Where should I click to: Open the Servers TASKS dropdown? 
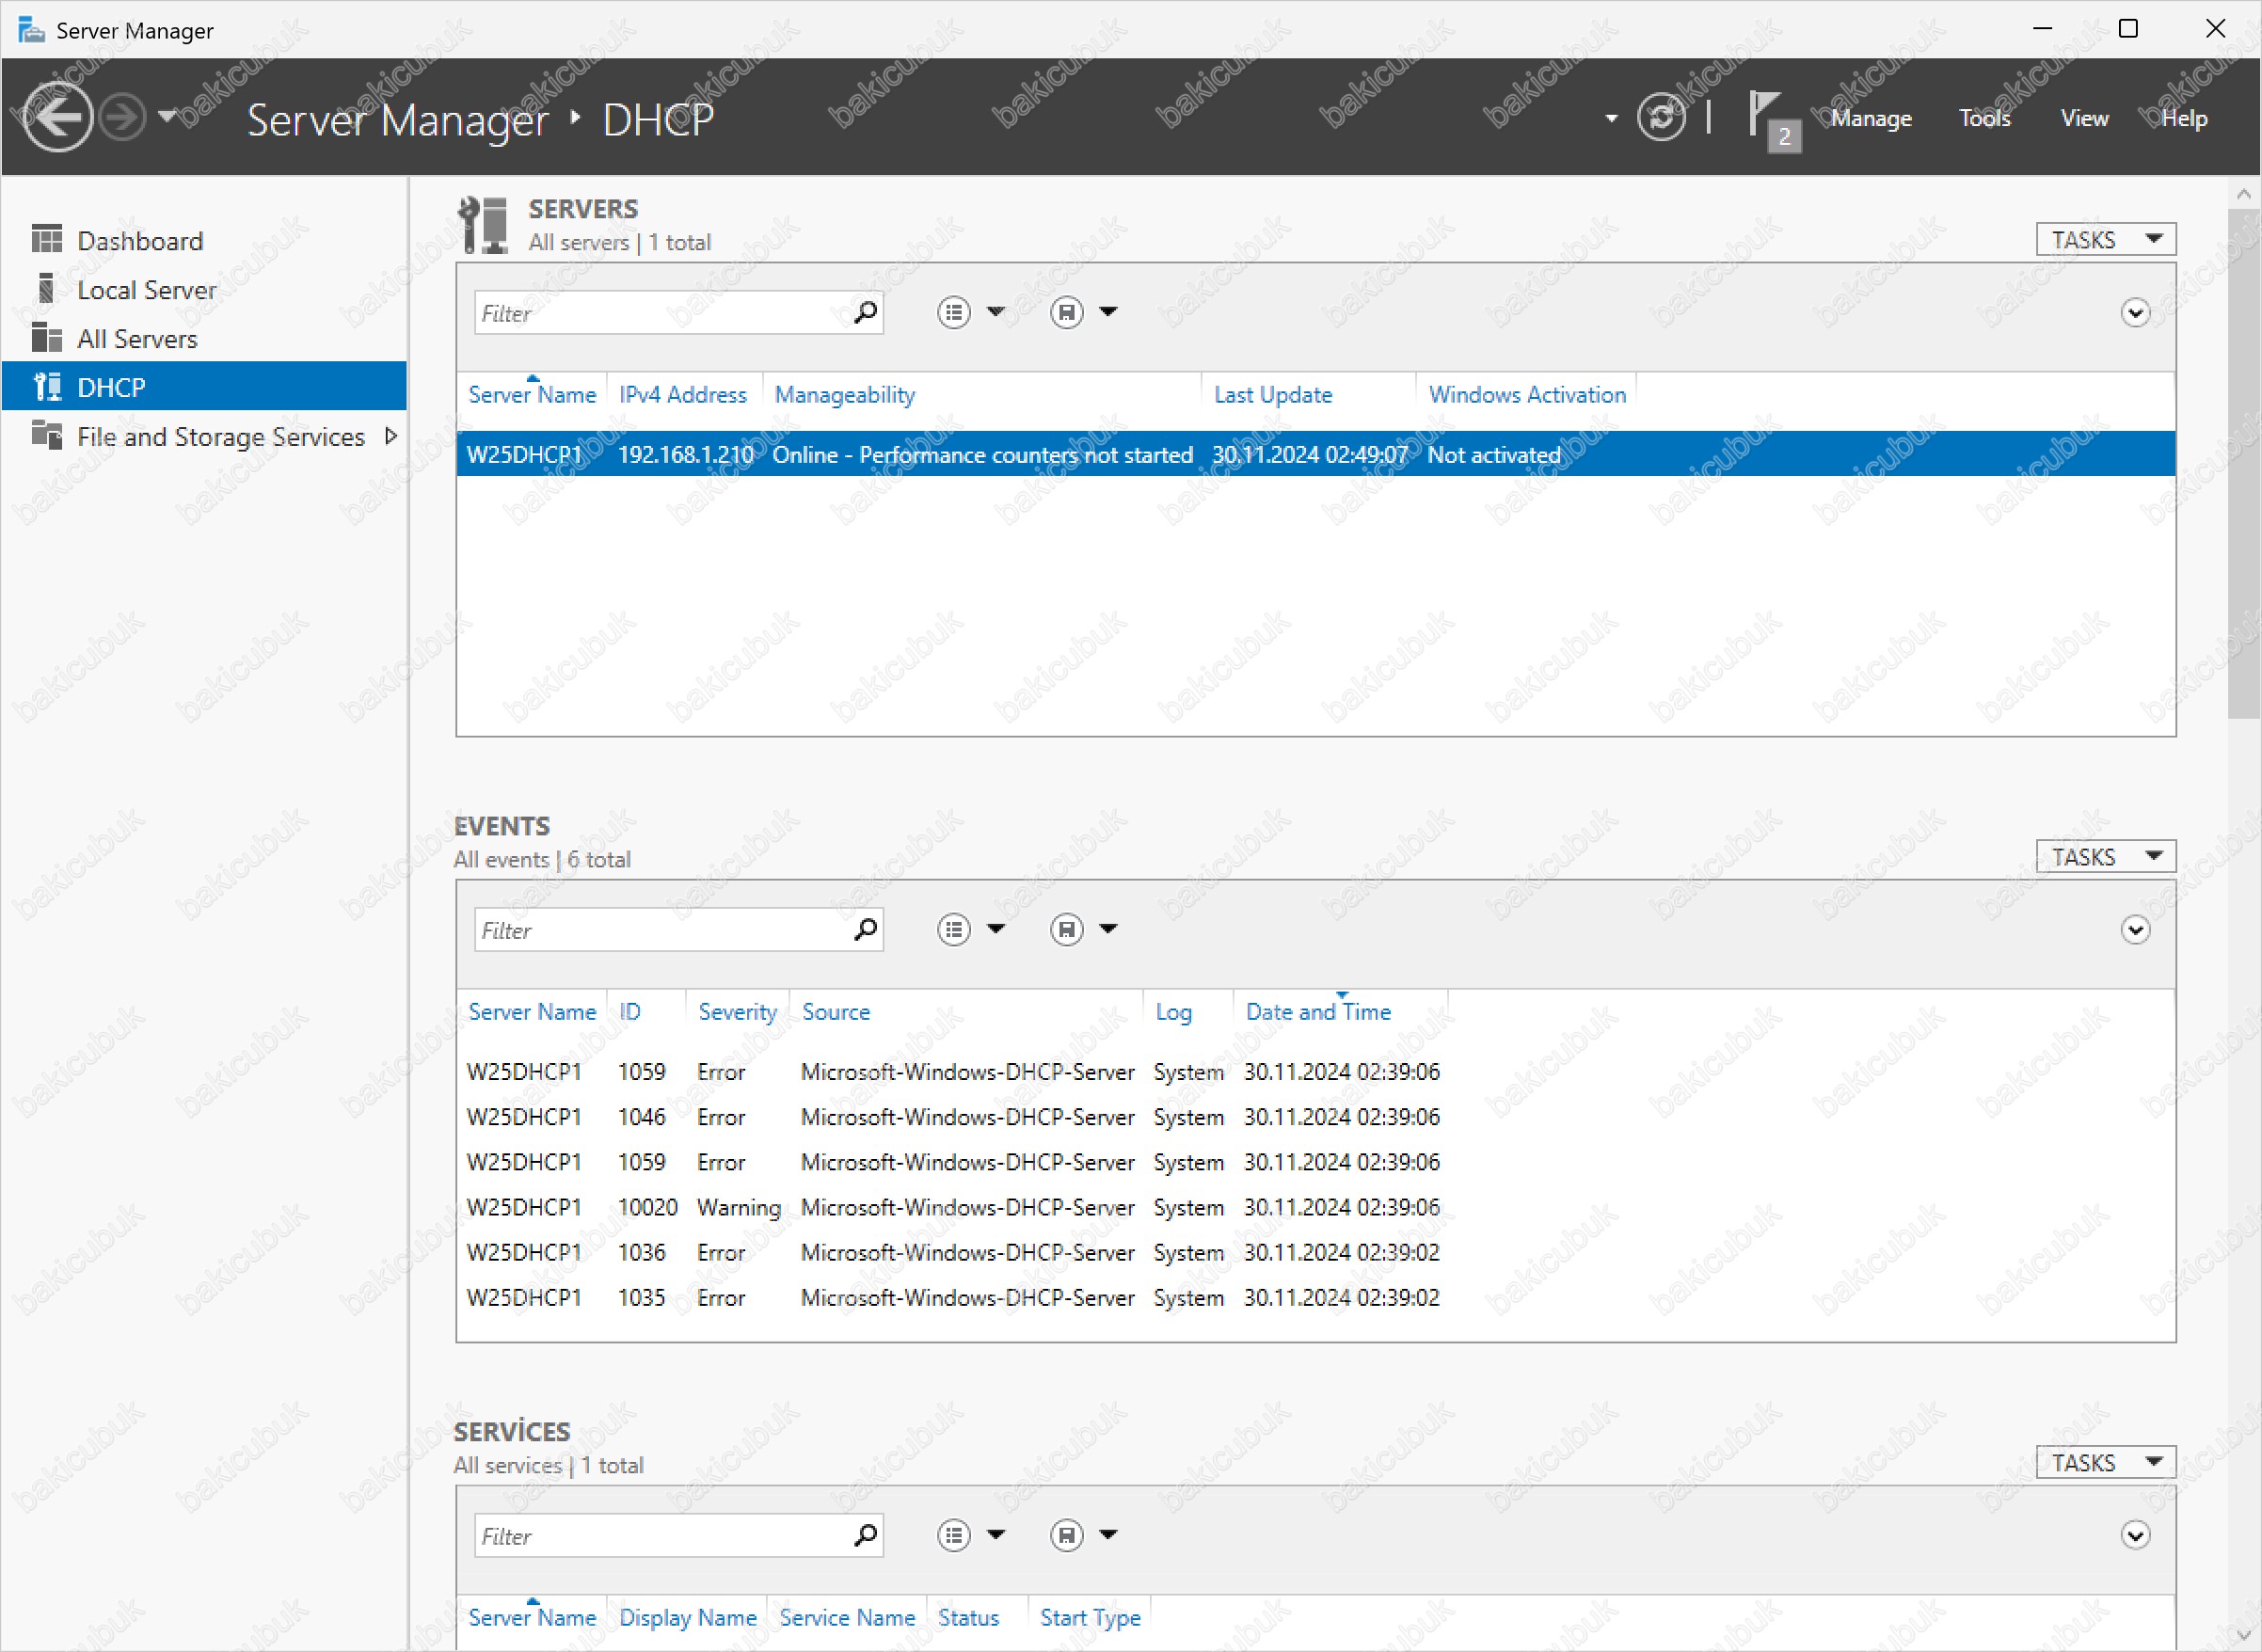pyautogui.click(x=2106, y=240)
